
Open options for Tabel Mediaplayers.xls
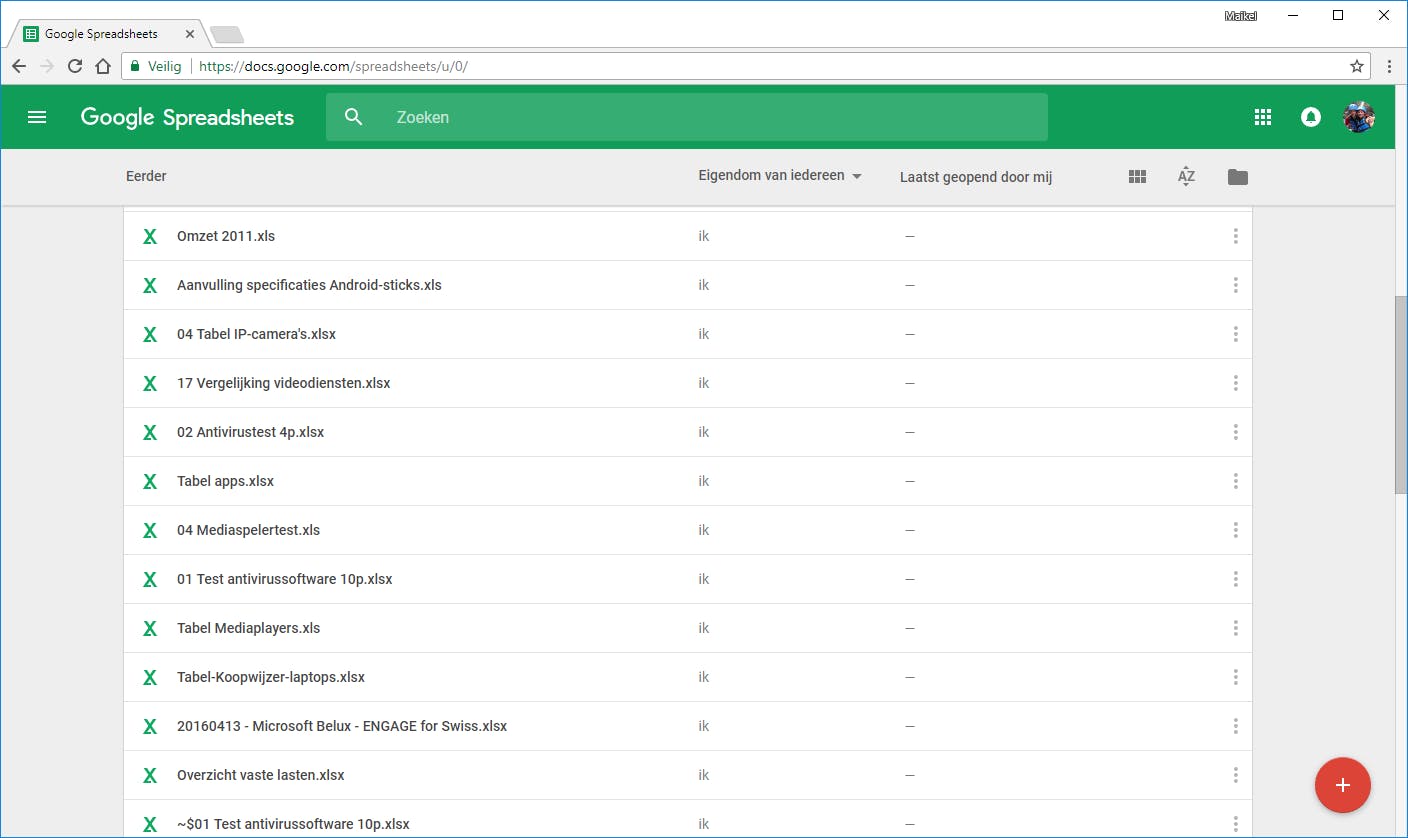1235,628
